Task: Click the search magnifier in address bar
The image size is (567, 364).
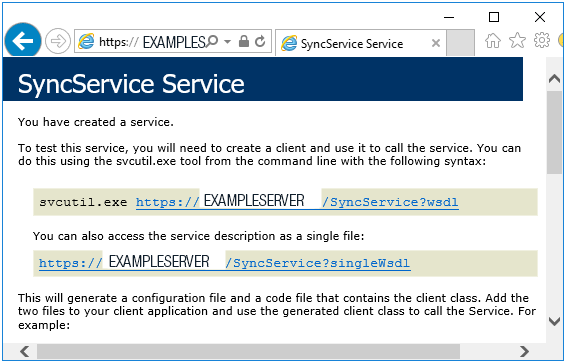Action: pos(212,41)
